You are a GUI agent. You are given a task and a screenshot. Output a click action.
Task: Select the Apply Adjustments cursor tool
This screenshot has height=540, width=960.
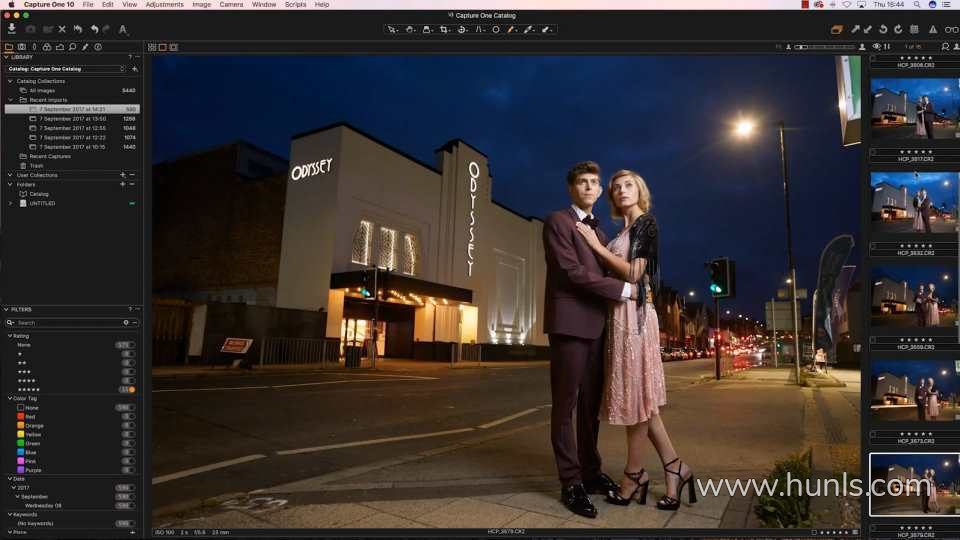coord(547,29)
